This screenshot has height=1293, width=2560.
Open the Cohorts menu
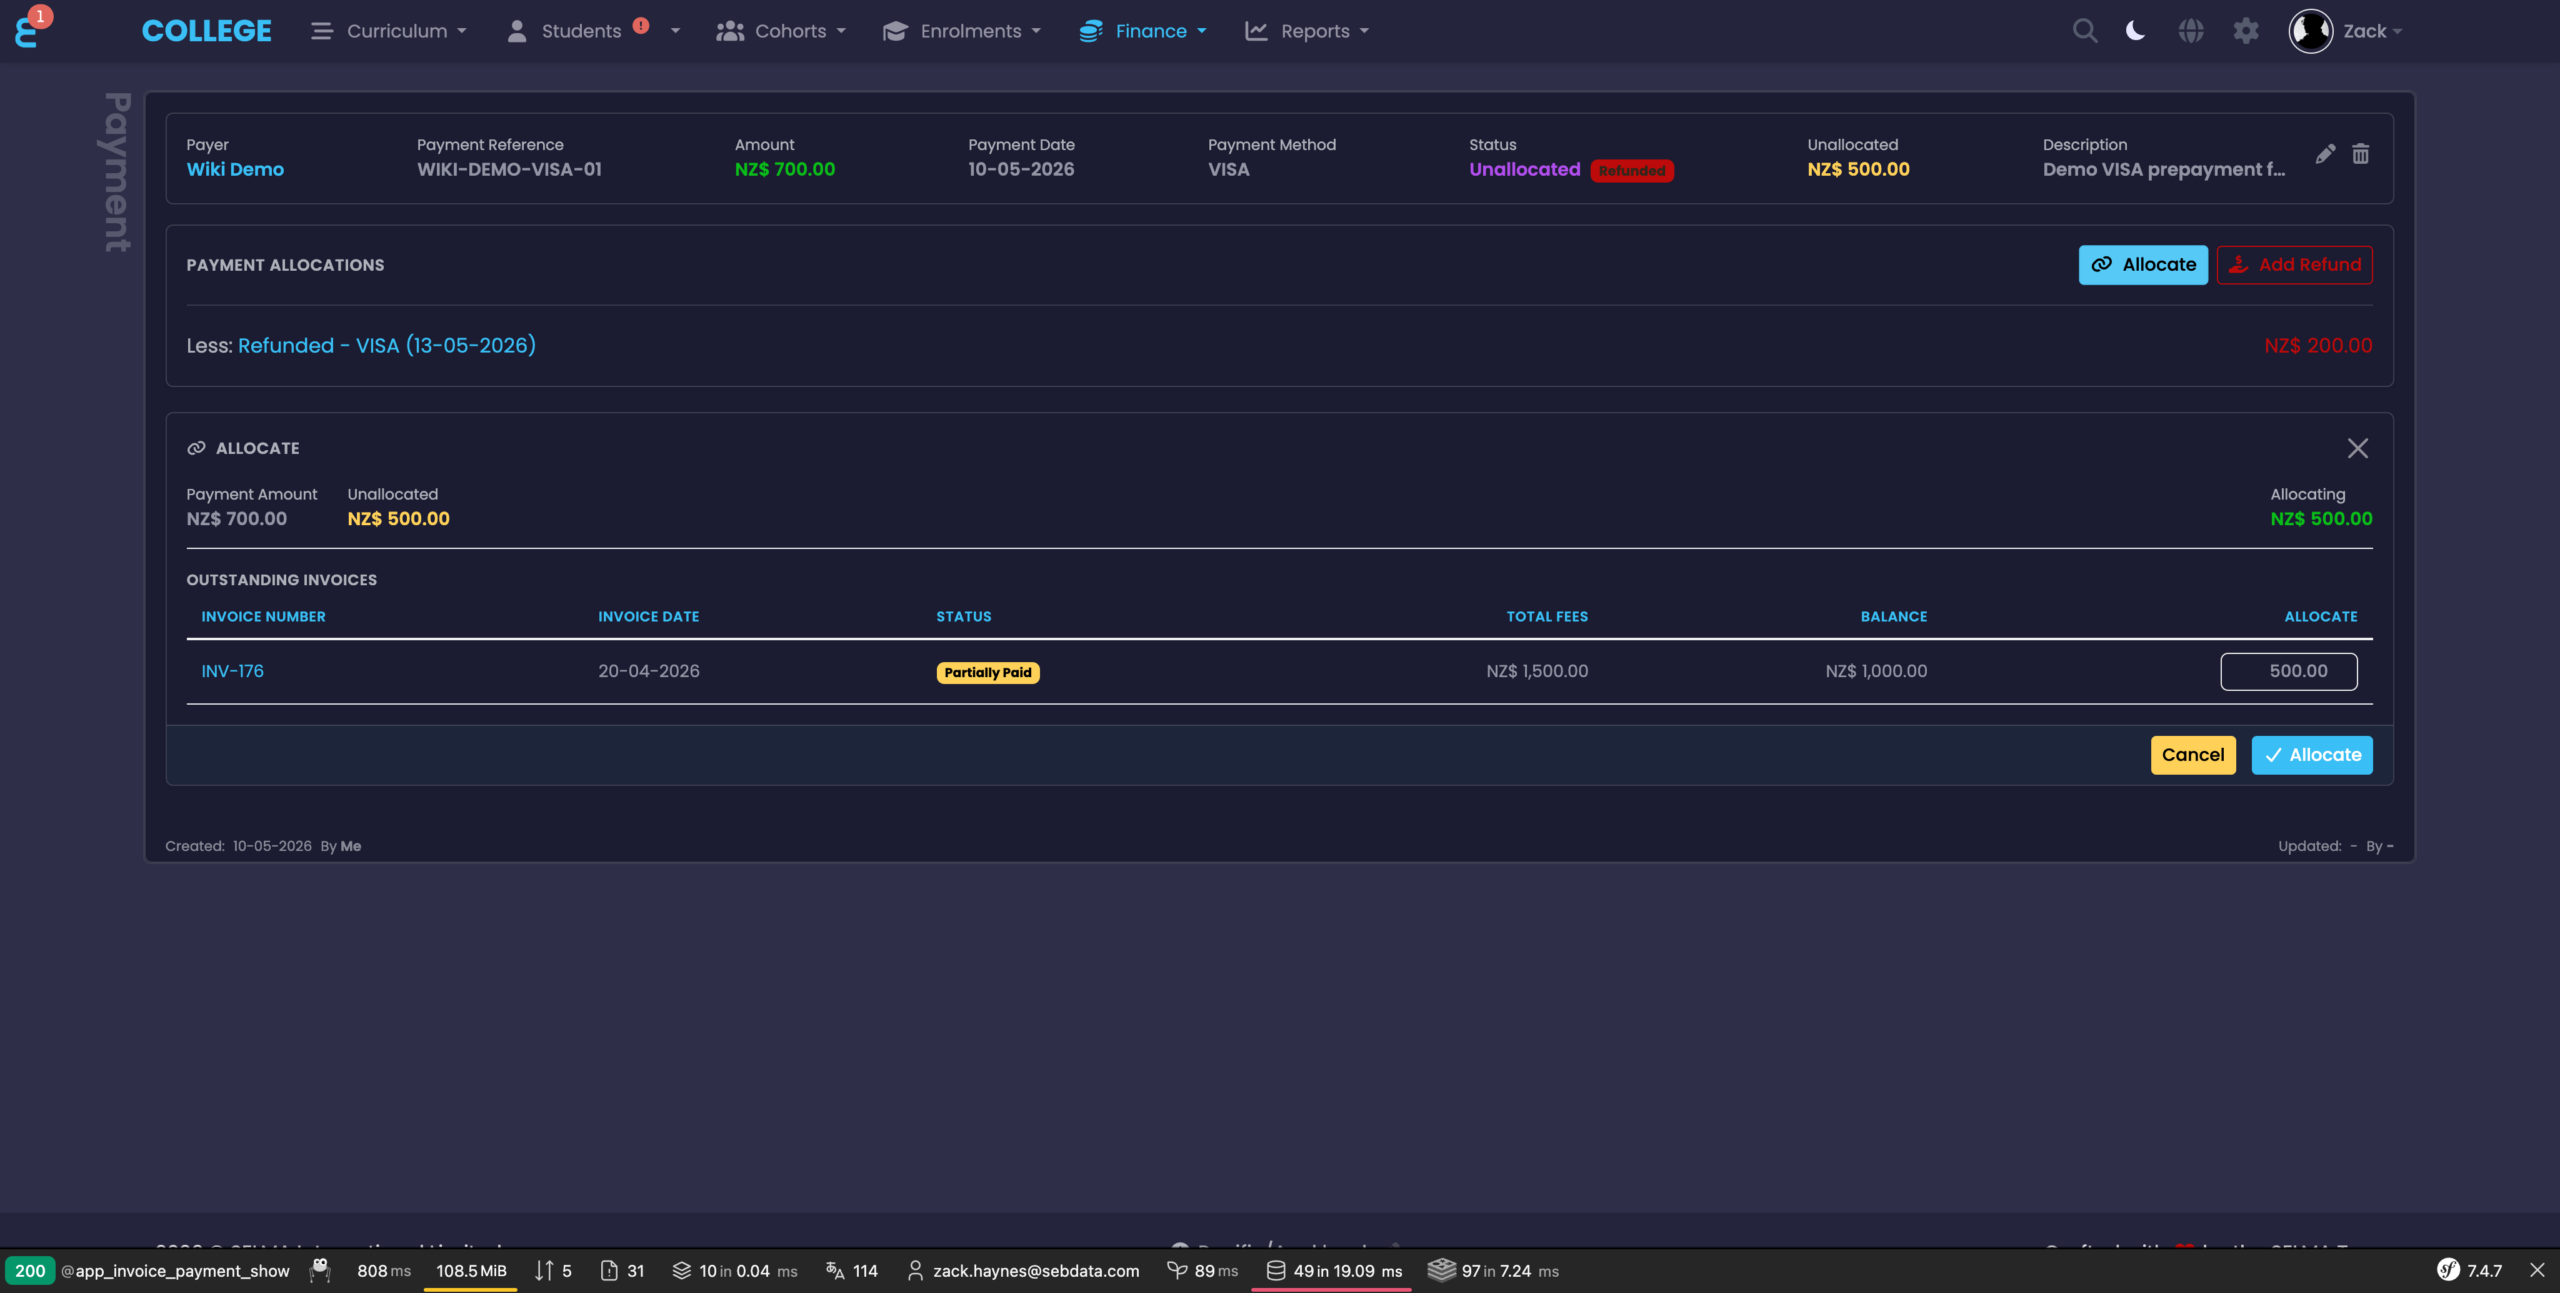[781, 31]
